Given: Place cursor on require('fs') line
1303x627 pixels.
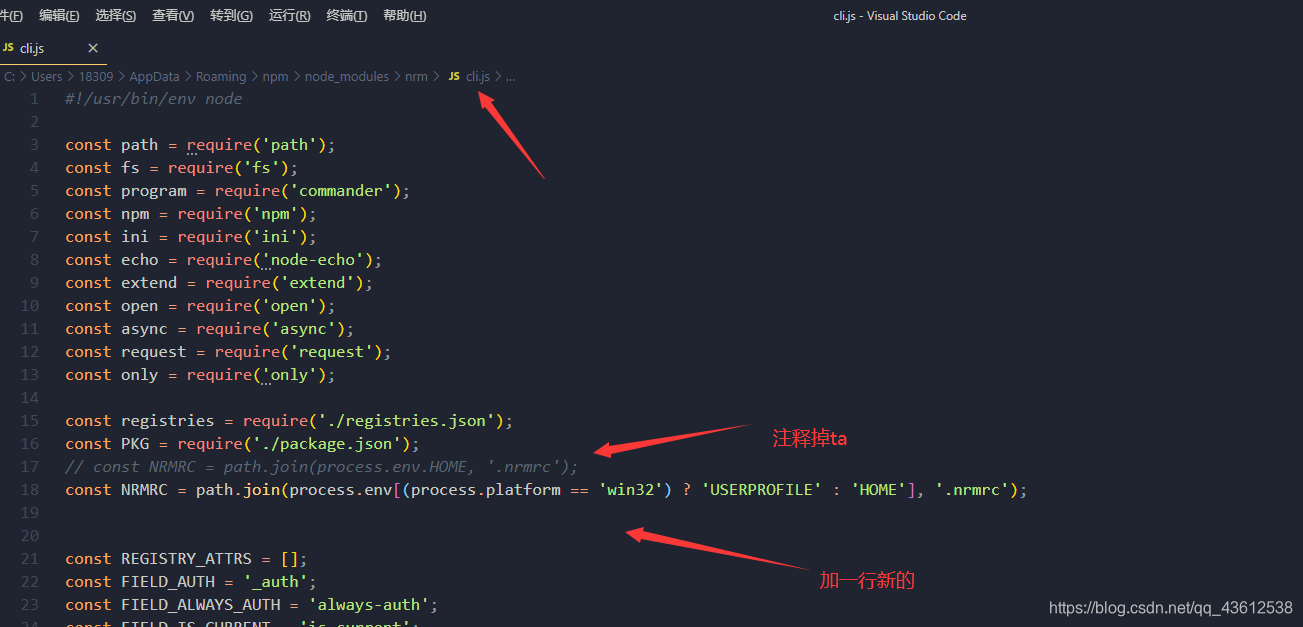Looking at the screenshot, I should pos(182,168).
